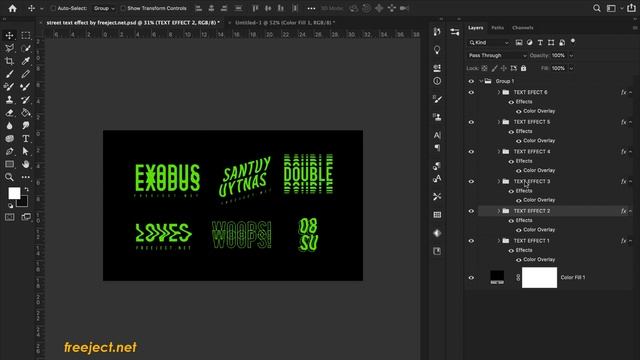Expand the TEXT EFFECT 1 group
640x360 pixels.
(x=498, y=241)
